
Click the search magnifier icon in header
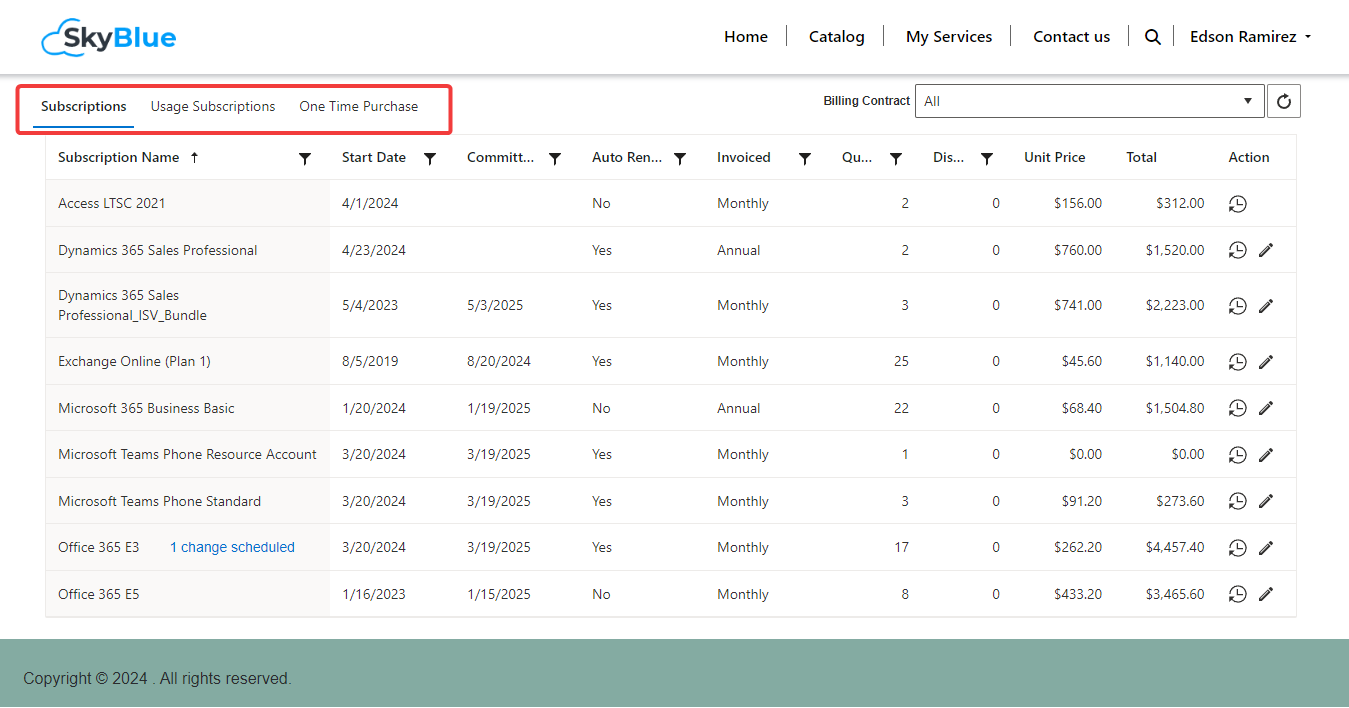click(1152, 37)
